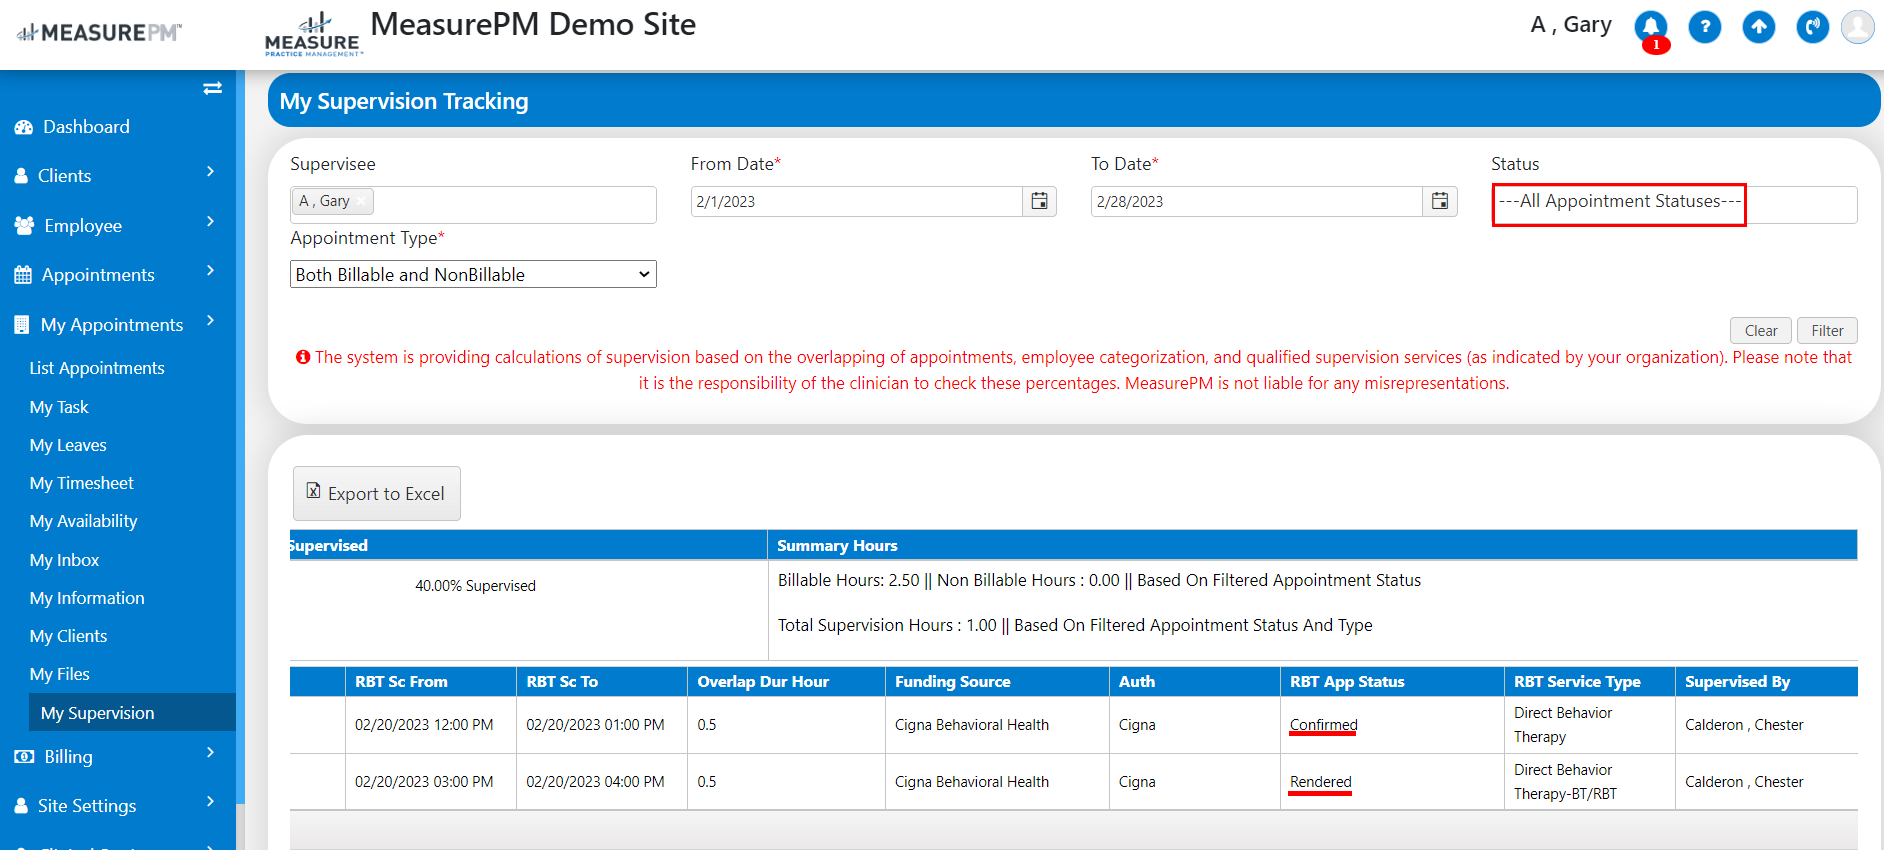Viewport: 1884px width, 850px height.
Task: Click the Appointments calendar icon
Action: [x=23, y=275]
